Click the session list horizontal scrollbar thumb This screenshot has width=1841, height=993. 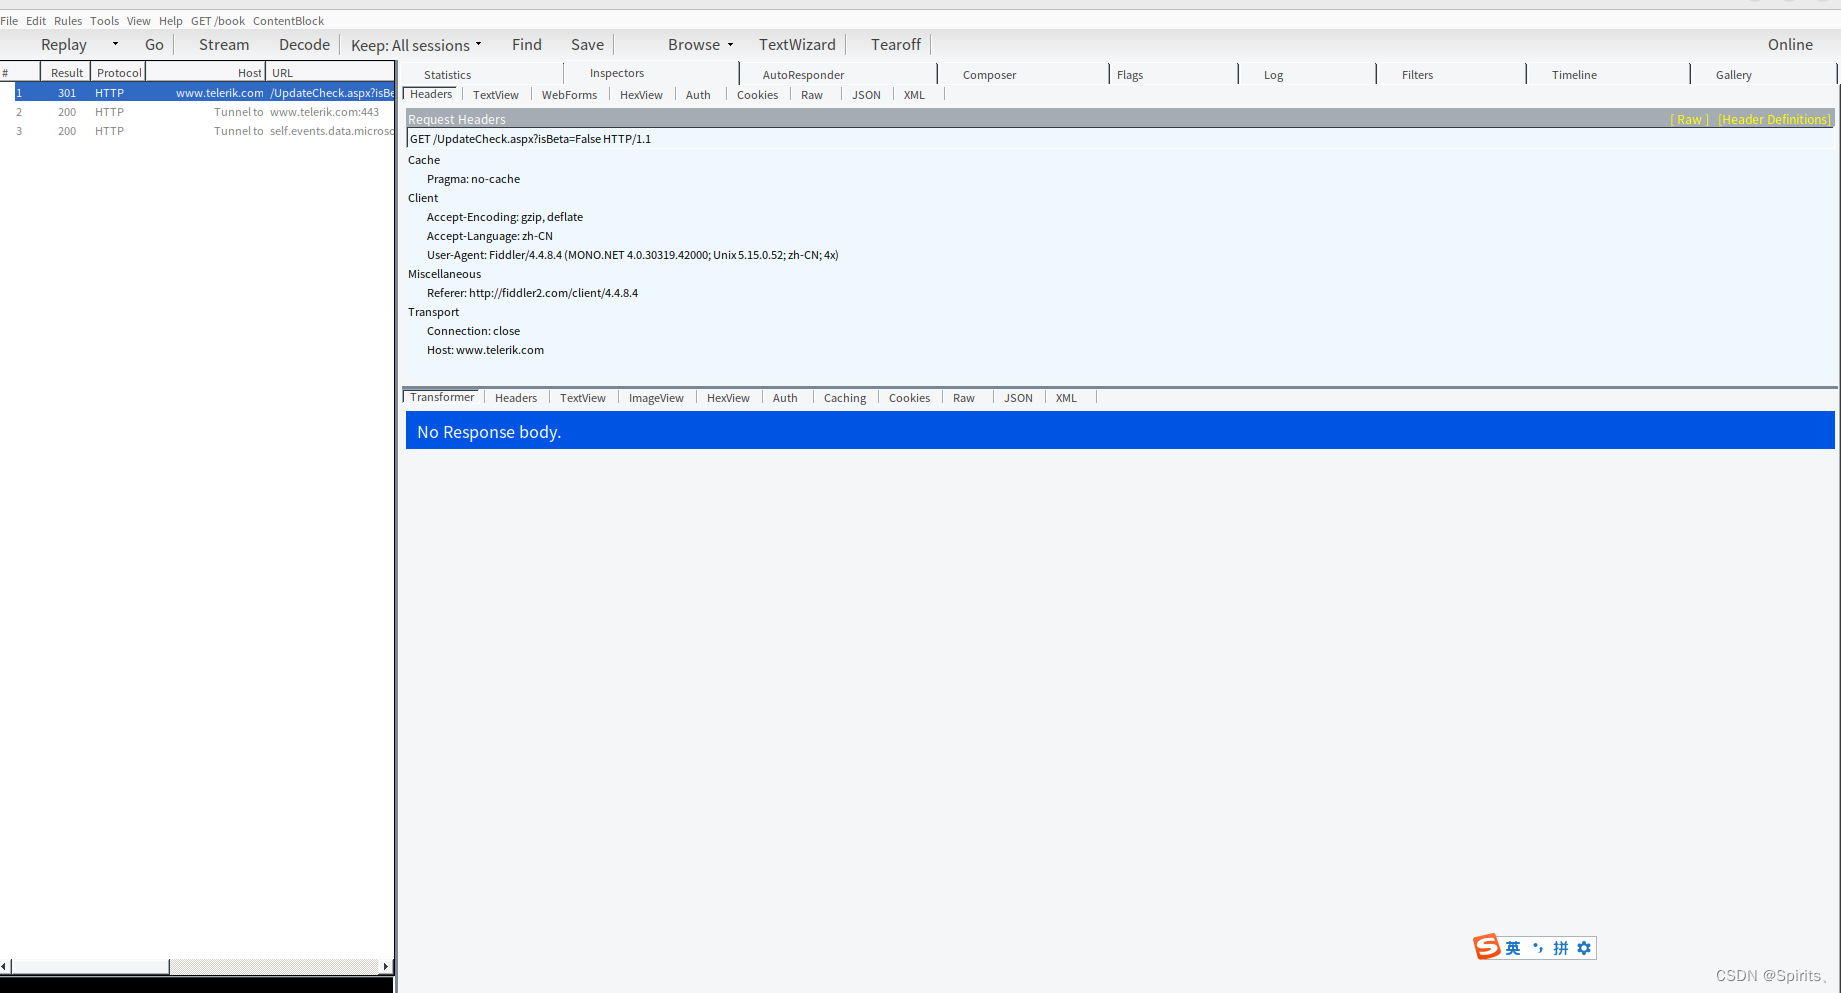[89, 967]
